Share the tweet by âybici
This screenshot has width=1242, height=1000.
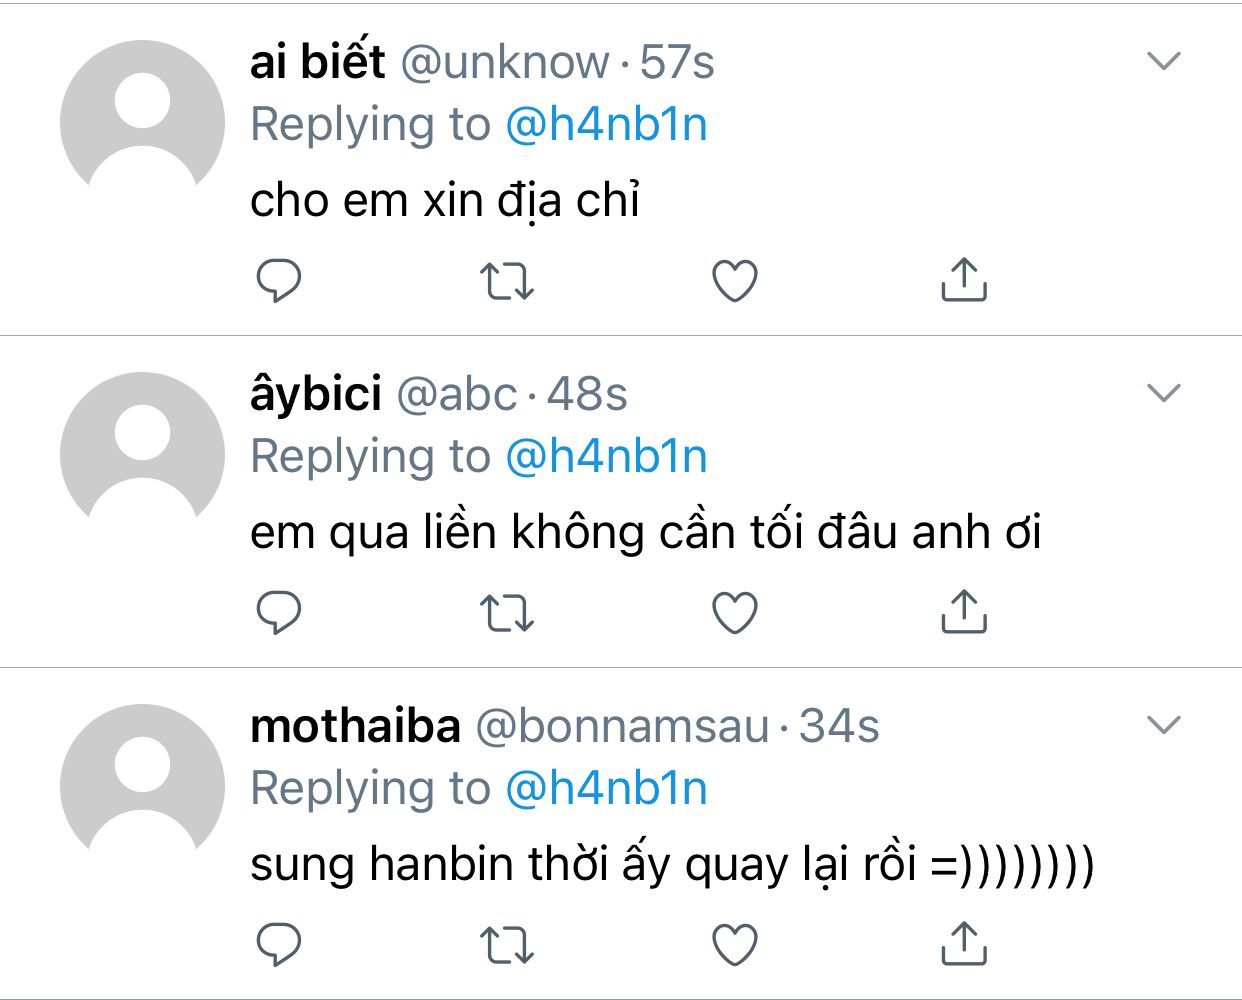pos(964,612)
